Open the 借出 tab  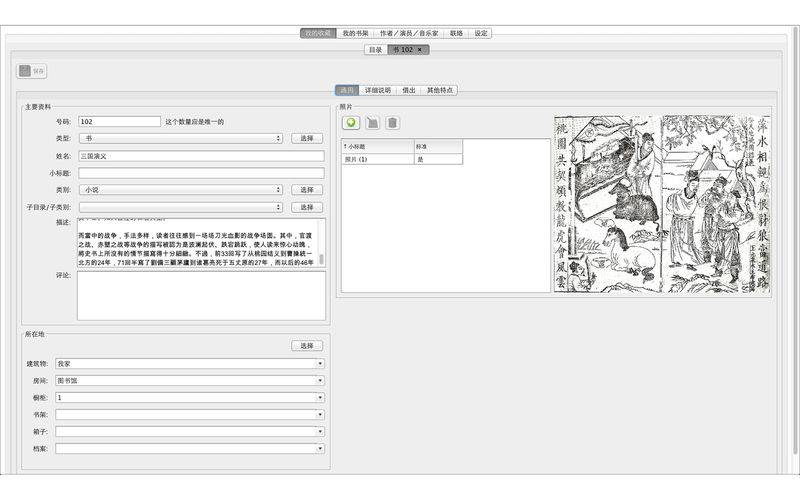tap(409, 90)
